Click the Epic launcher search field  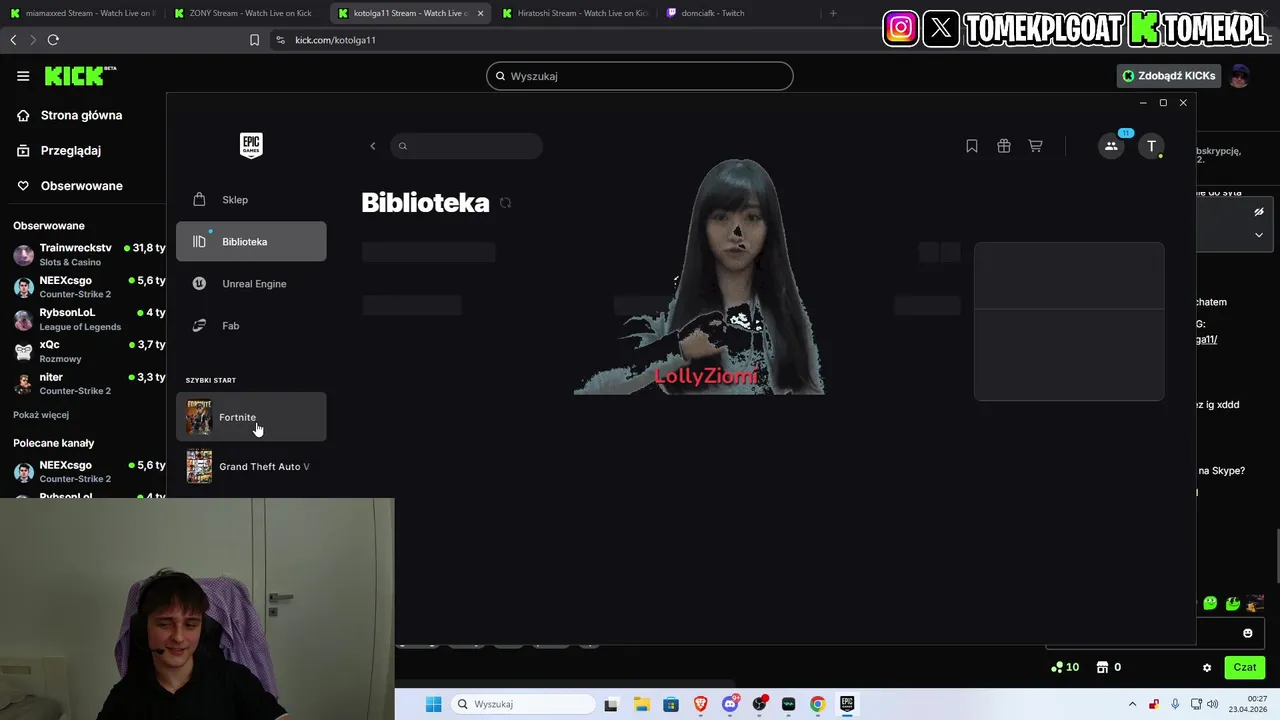click(466, 146)
